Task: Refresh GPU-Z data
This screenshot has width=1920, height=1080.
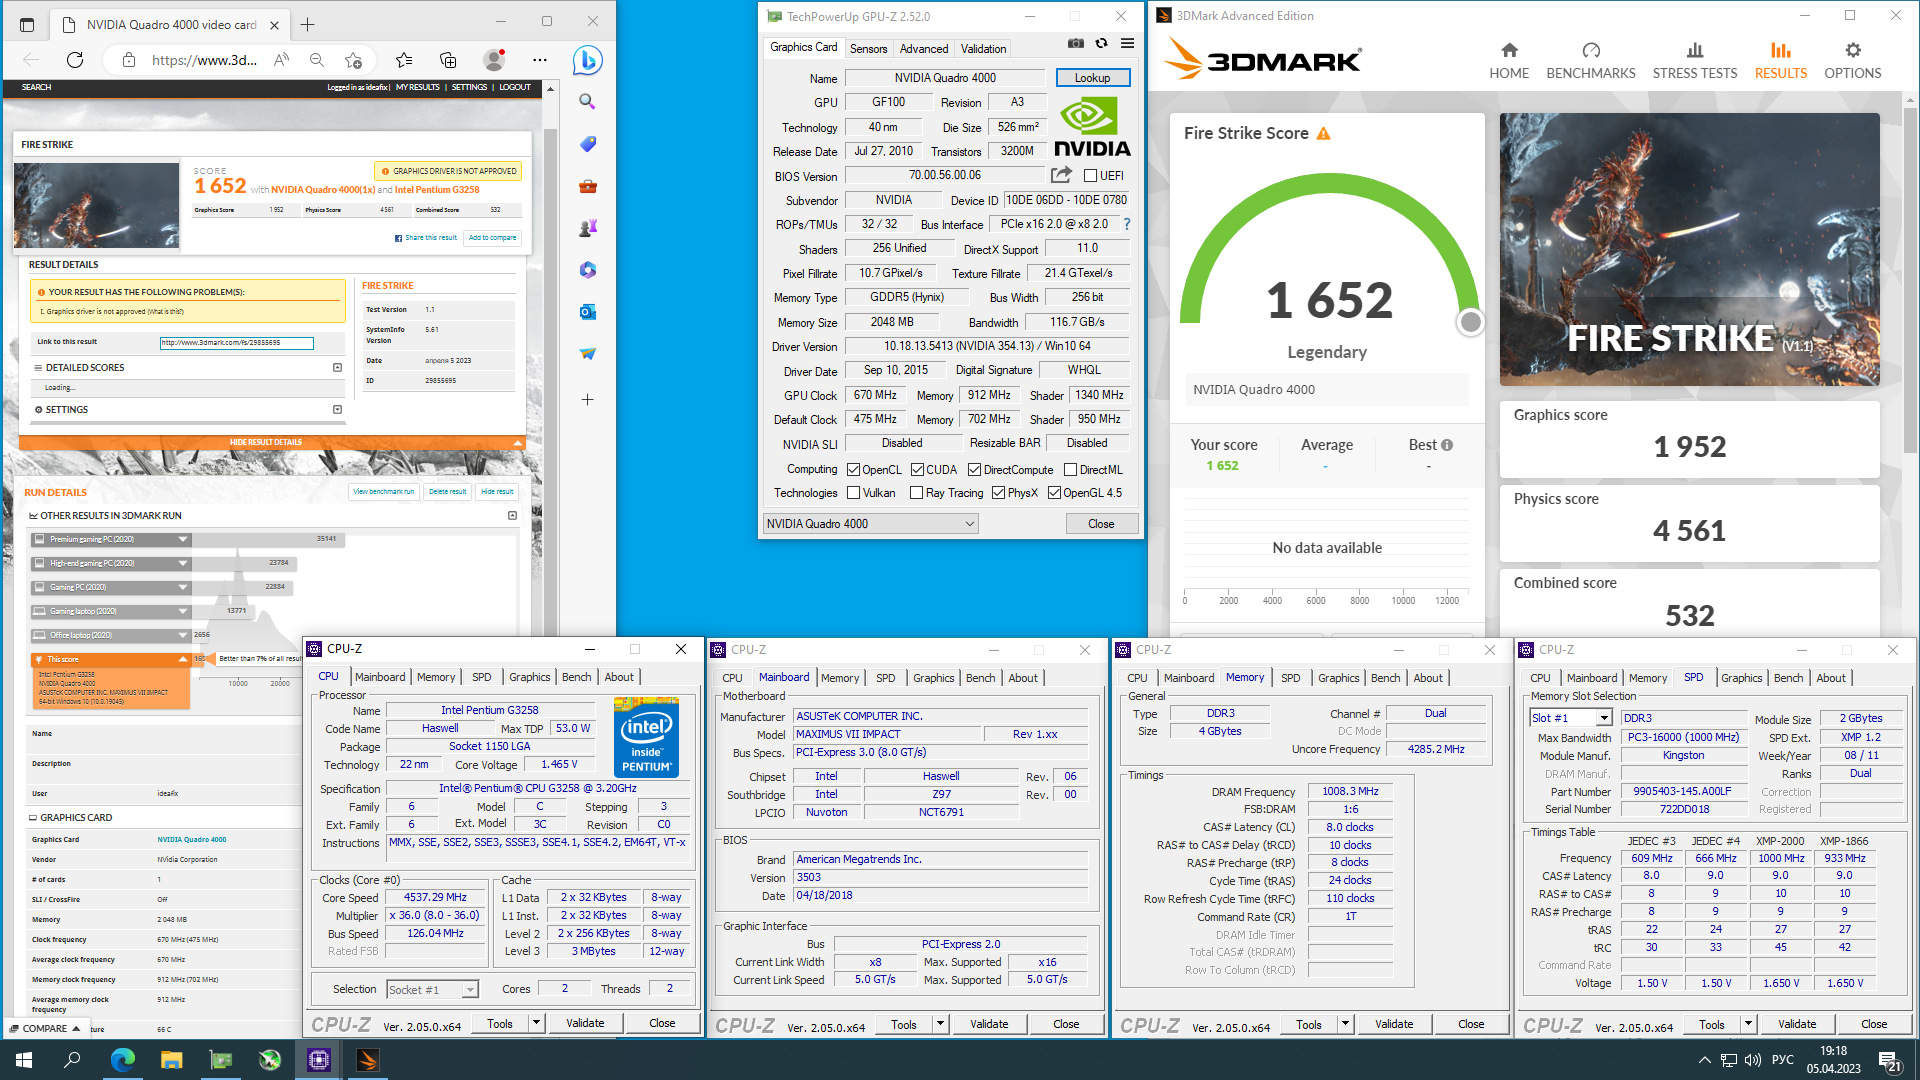Action: (1101, 44)
